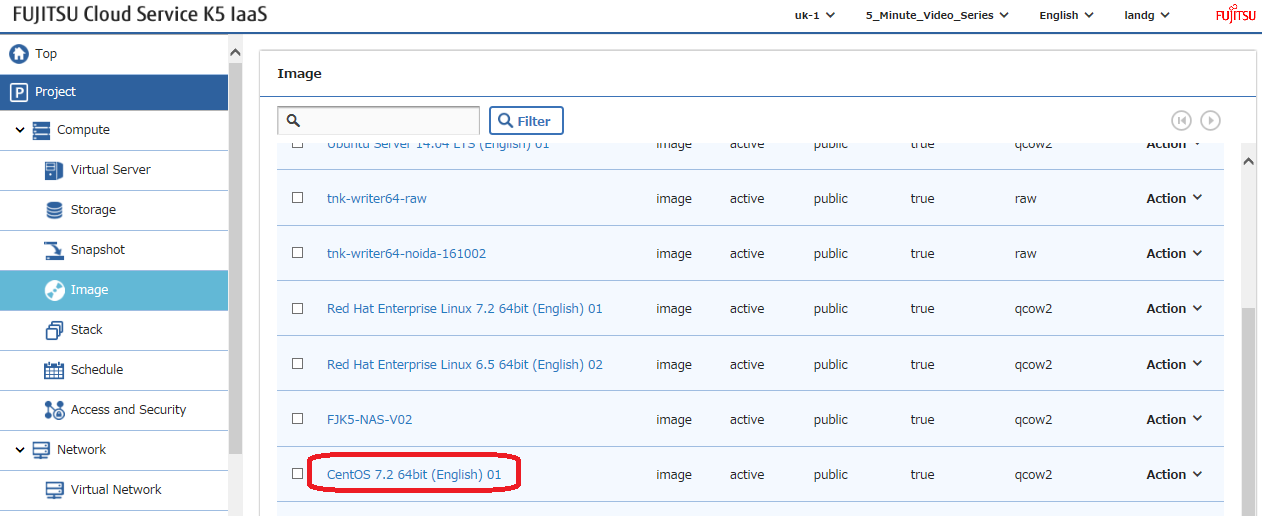Open Access and Security menu item
Viewport: 1262px width, 516px height.
(x=114, y=410)
